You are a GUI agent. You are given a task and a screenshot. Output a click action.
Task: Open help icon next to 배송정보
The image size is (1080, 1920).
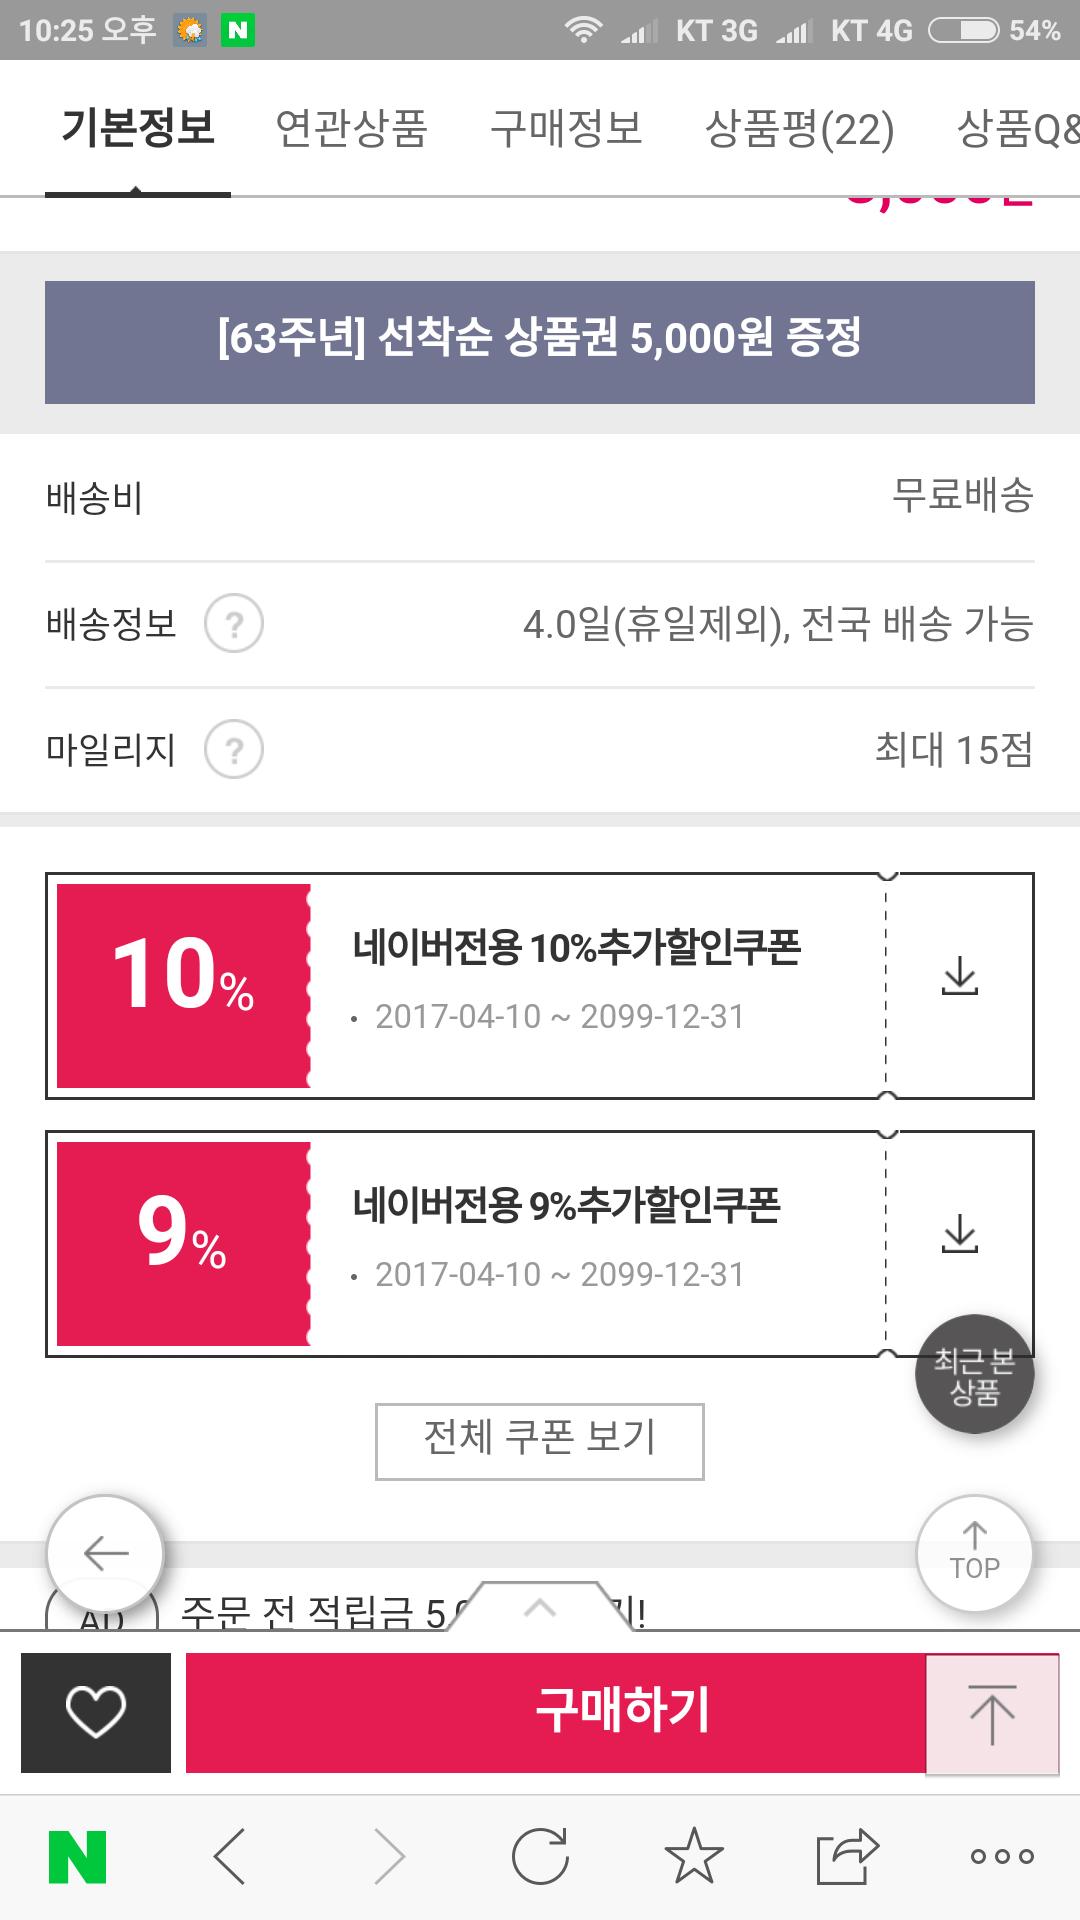tap(234, 624)
